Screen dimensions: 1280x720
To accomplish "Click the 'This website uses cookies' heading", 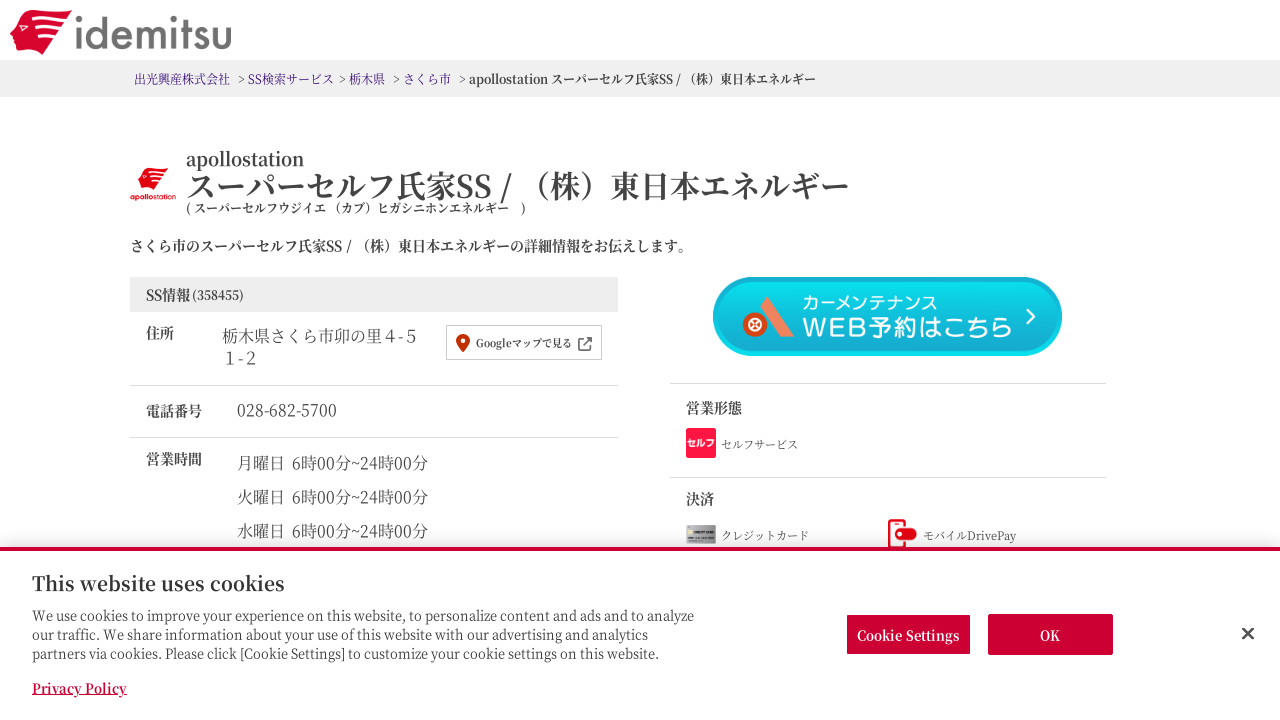I will (x=158, y=584).
